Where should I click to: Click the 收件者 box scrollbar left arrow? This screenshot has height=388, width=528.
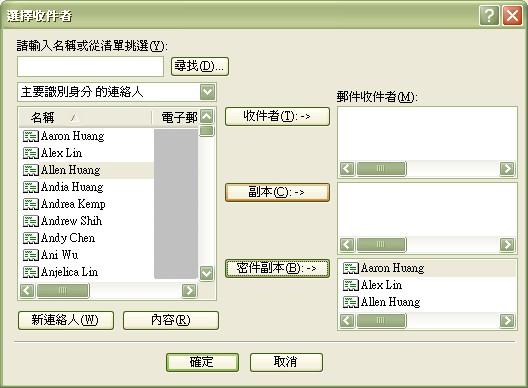tap(347, 168)
